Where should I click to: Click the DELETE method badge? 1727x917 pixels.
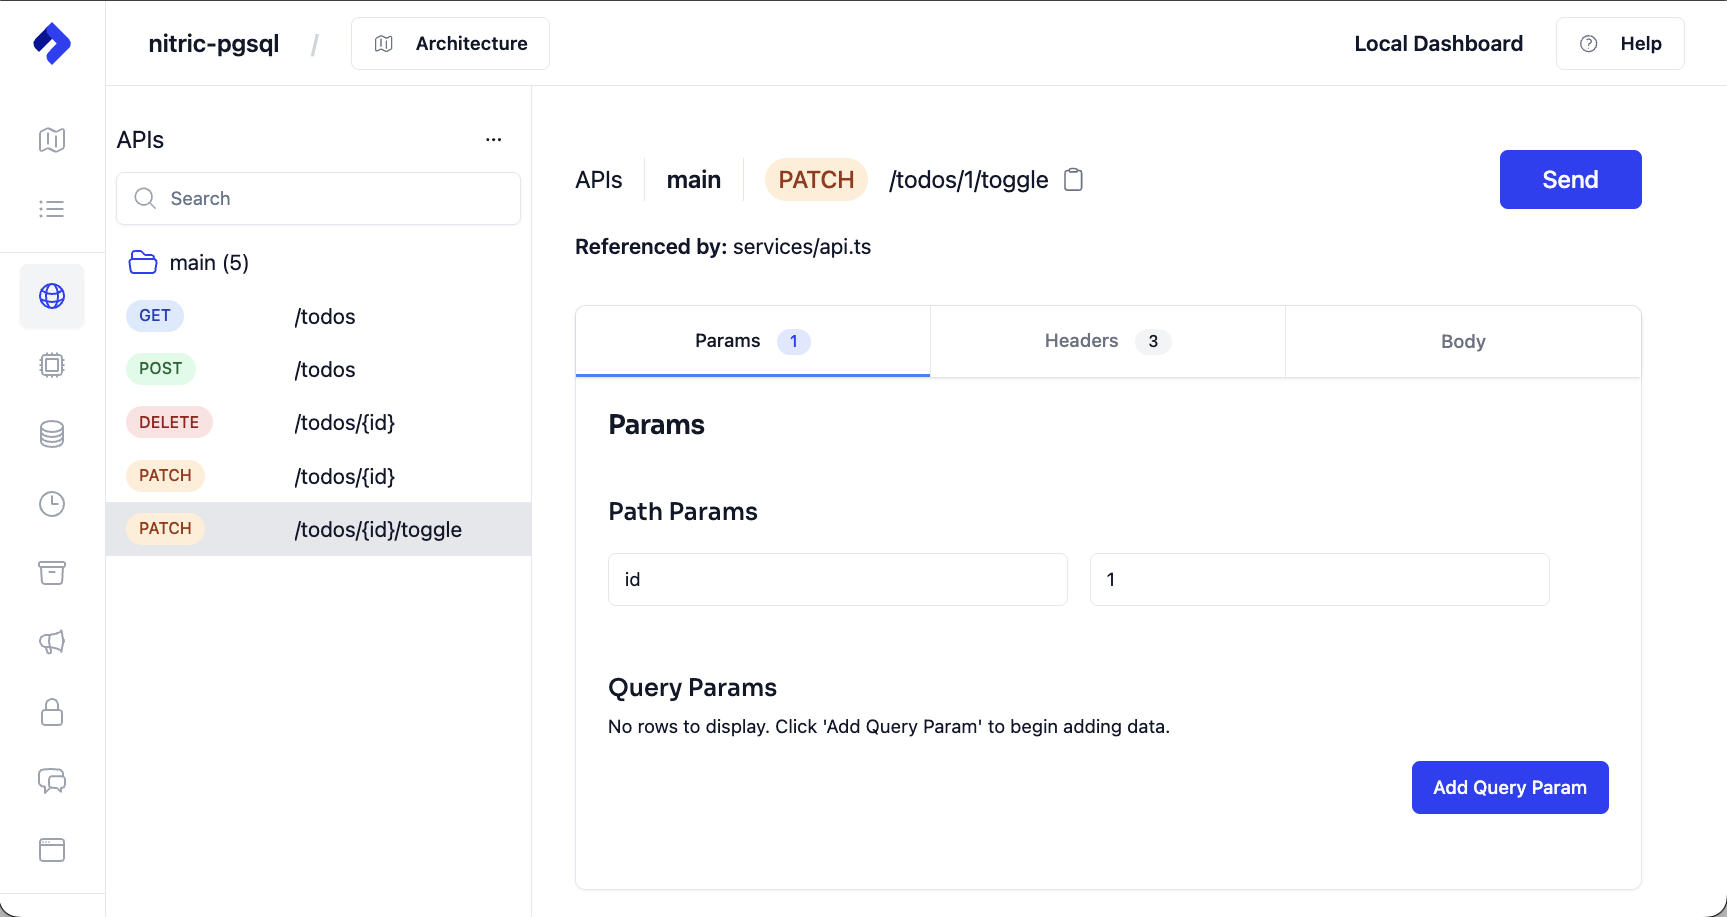point(169,422)
